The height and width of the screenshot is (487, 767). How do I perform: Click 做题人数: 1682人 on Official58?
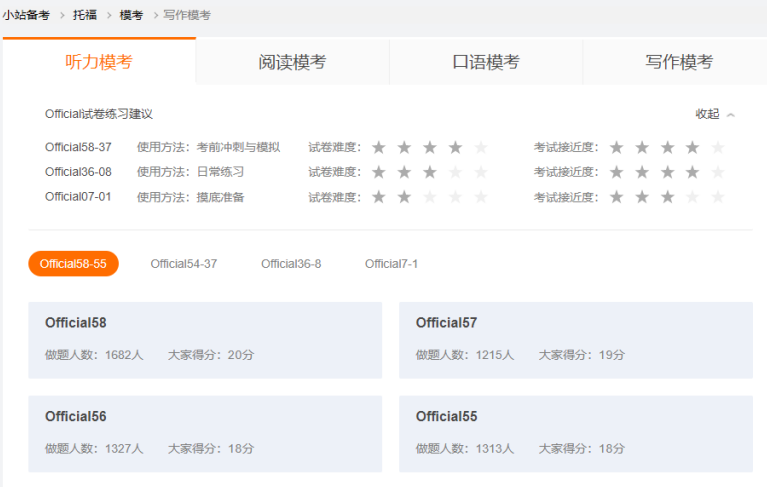[x=94, y=354]
